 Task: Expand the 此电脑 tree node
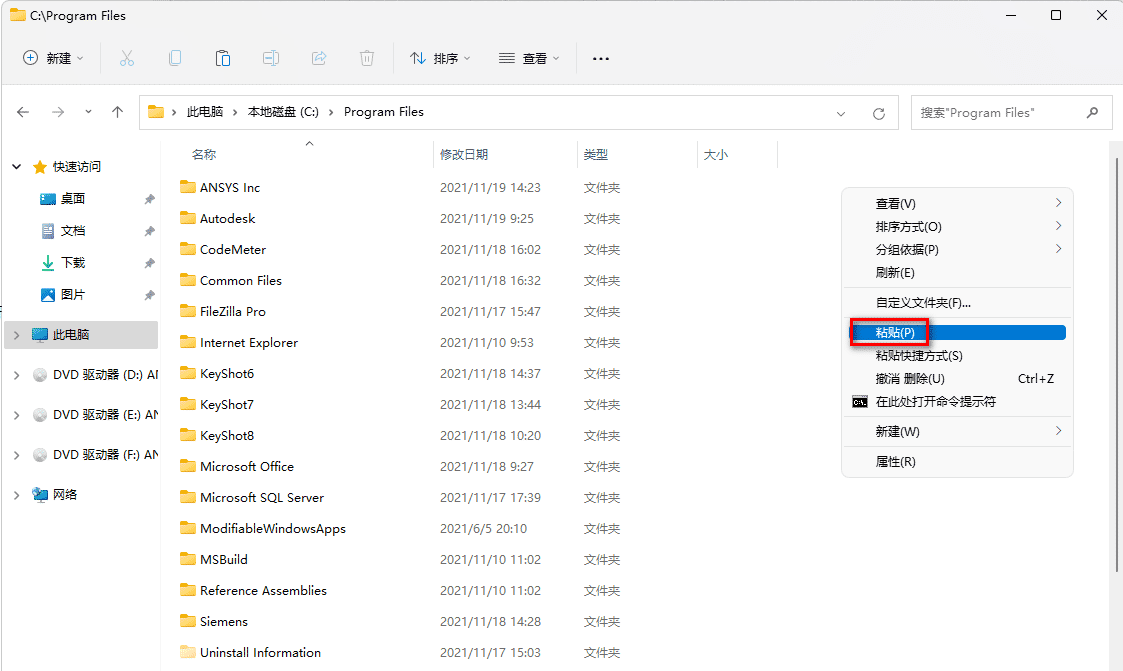click(17, 335)
